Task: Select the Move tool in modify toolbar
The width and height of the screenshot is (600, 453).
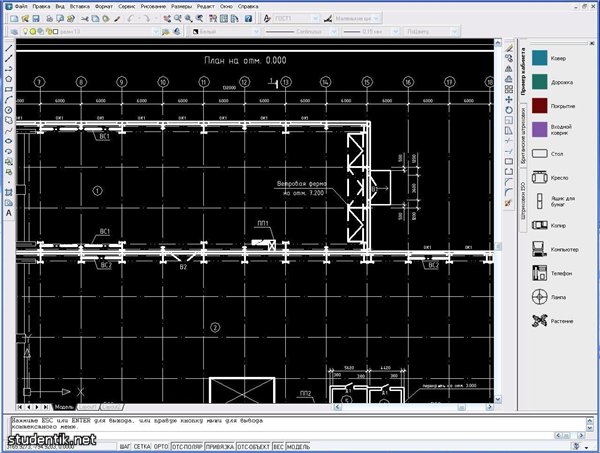Action: click(x=509, y=100)
